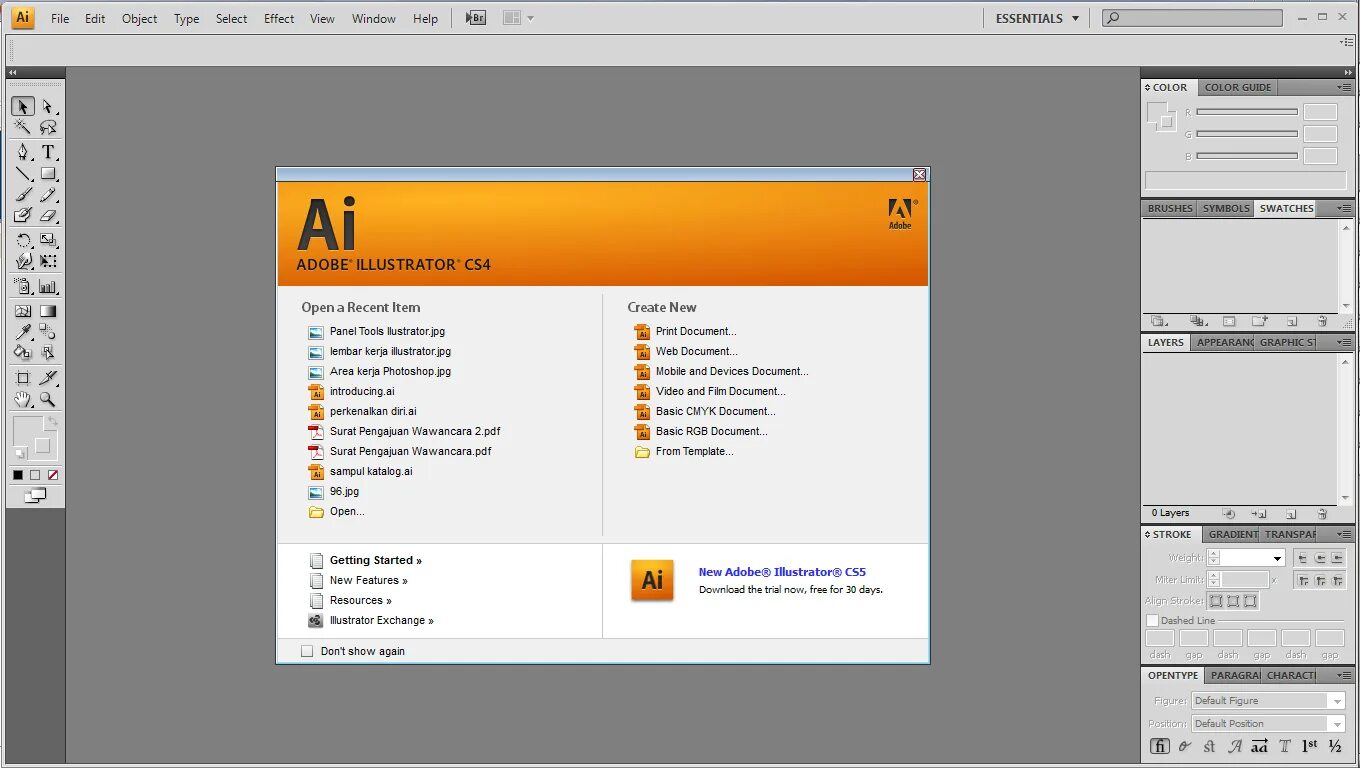Switch to the Gradient tab

coord(1232,534)
